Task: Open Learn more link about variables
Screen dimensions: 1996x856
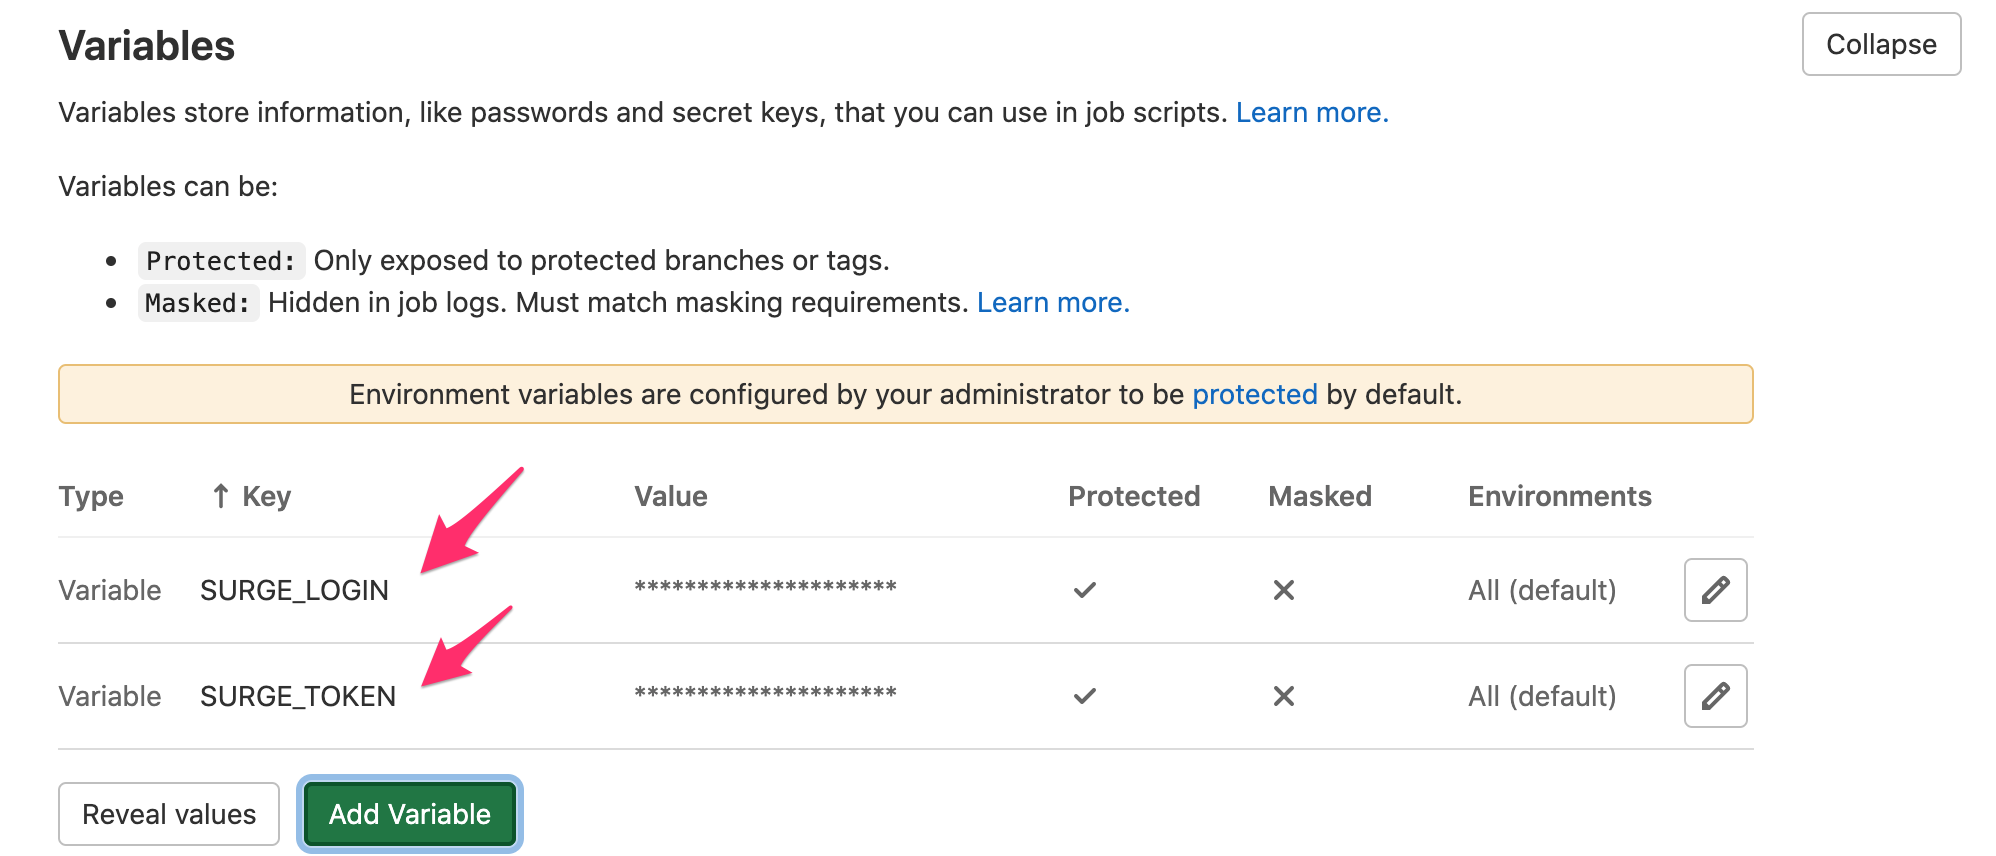Action: pos(1312,112)
